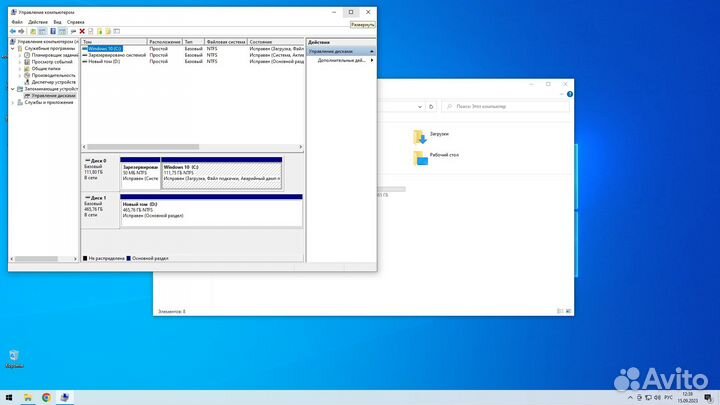Screen dimensions: 720x405
Task: Click the volume list horizontal scrollbar thumb
Action: 143,147
